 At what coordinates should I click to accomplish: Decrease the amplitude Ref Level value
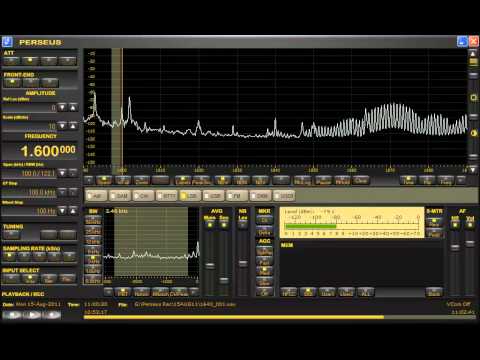pos(62,107)
